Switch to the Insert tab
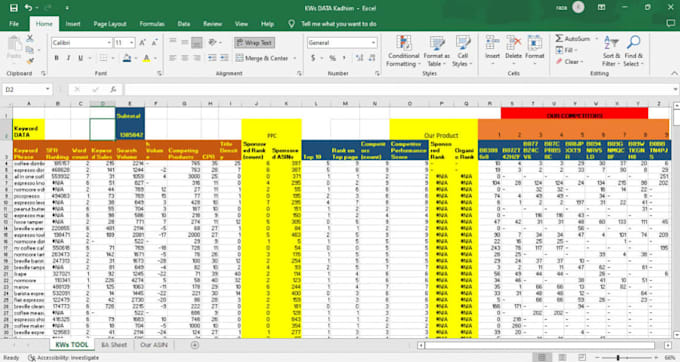The image size is (680, 362). pos(73,24)
